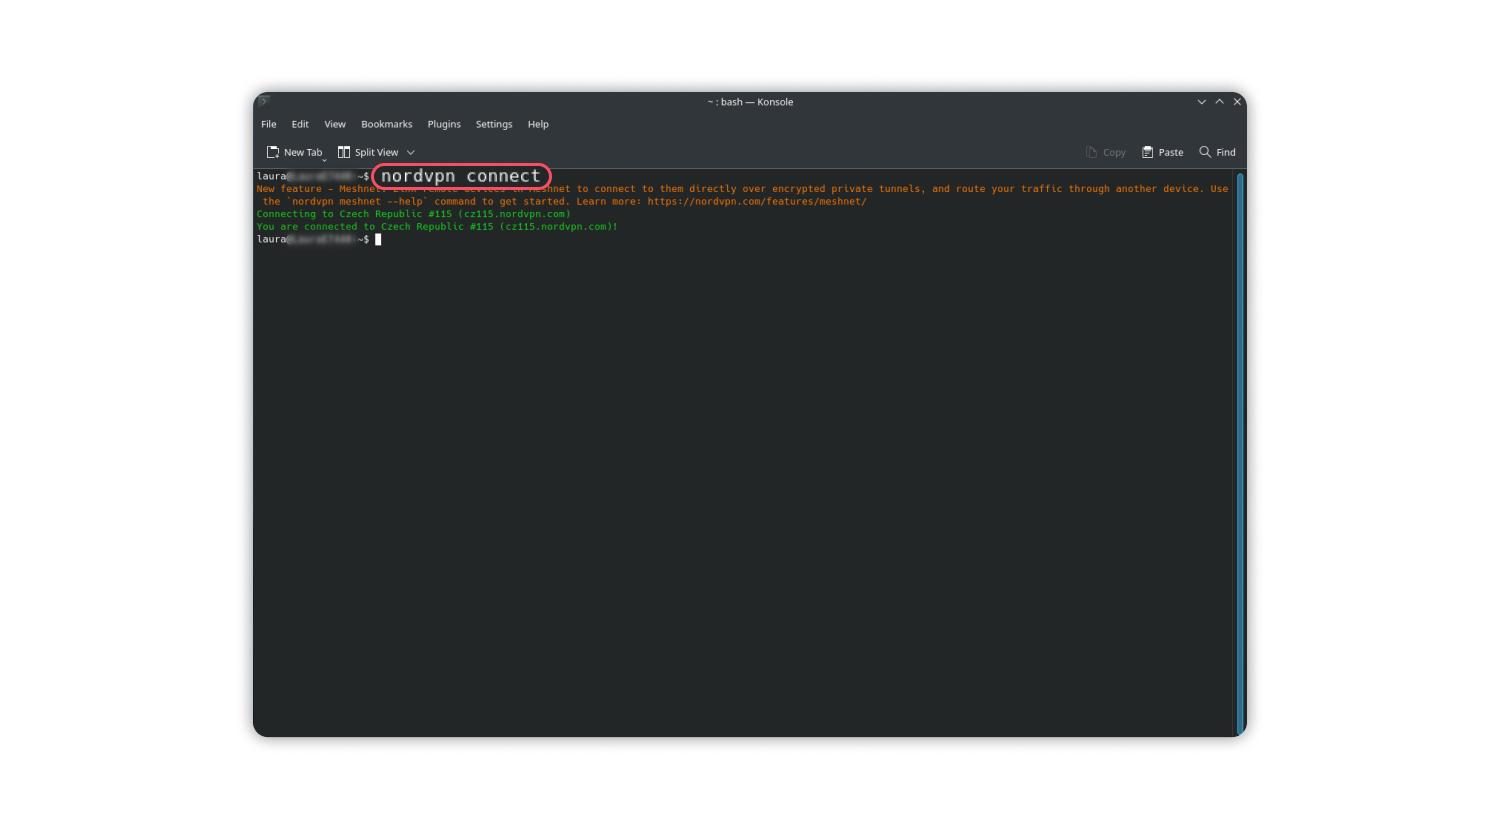Screen dimensions: 1500x828
Task: Click the 'nordvpn connect' command text
Action: [x=460, y=176]
